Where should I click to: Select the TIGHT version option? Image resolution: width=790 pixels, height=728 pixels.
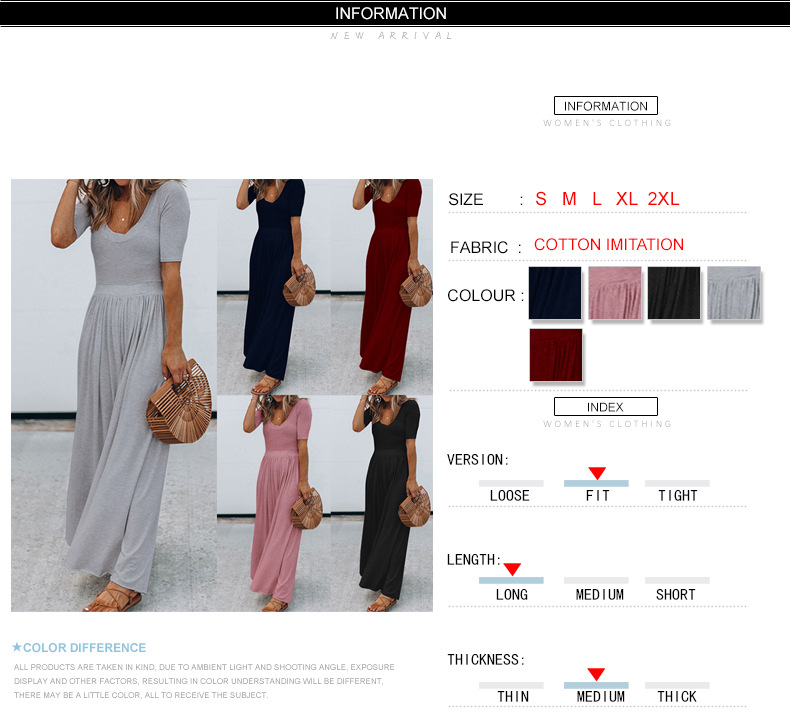[x=678, y=496]
